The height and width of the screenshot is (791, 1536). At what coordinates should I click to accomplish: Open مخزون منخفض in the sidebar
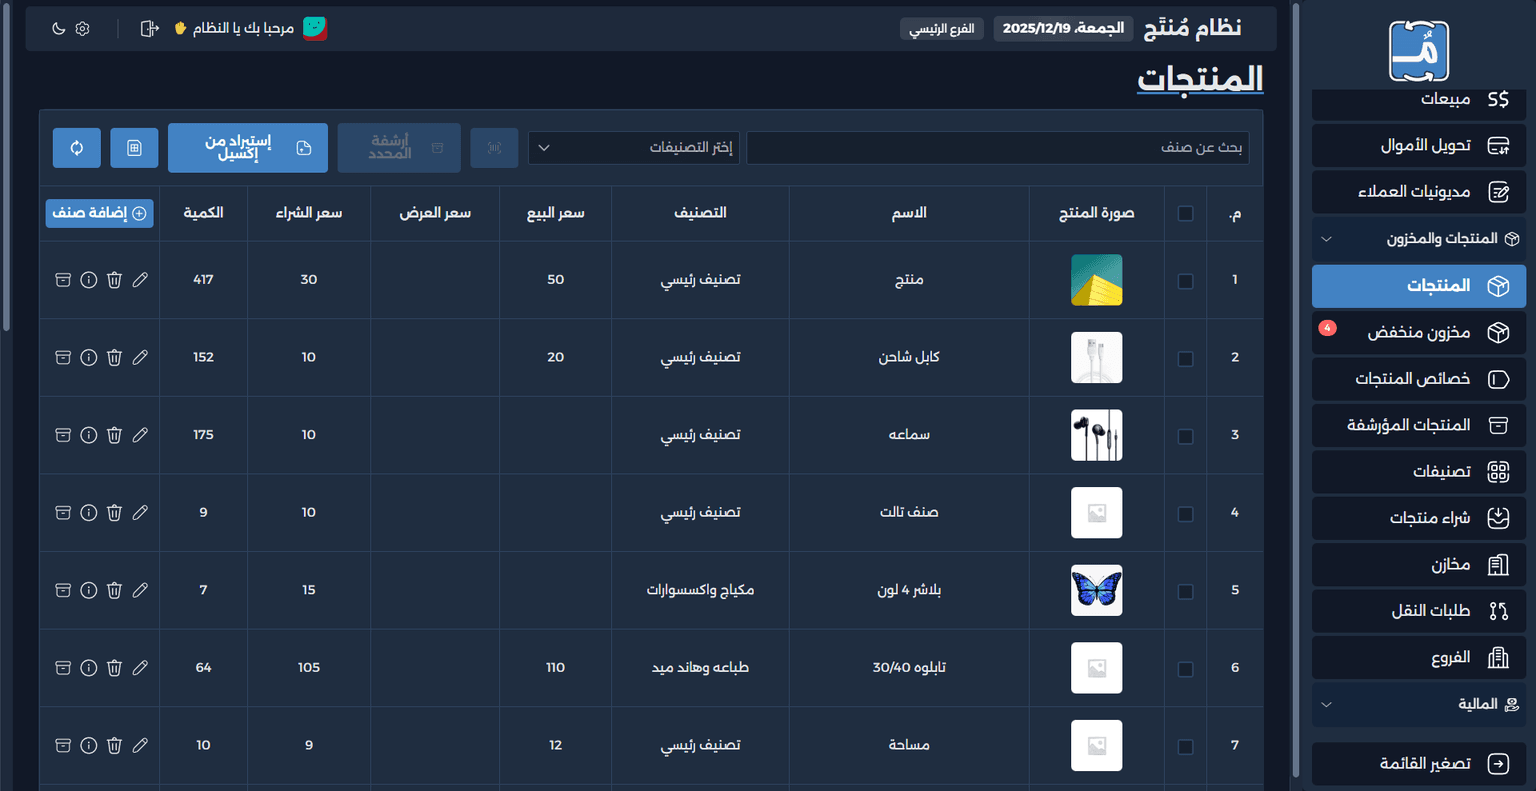tap(1419, 332)
